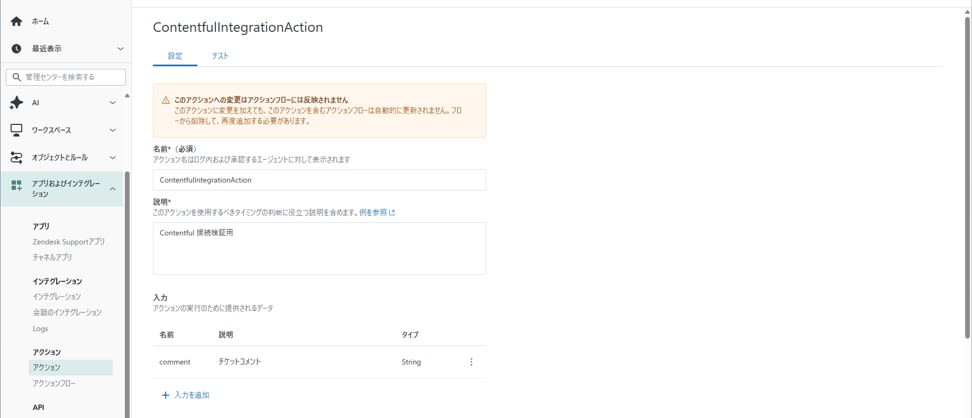Screen dimensions: 972x418
Task: Click the ContentfulIntegrationAction page title
Action: coord(238,27)
